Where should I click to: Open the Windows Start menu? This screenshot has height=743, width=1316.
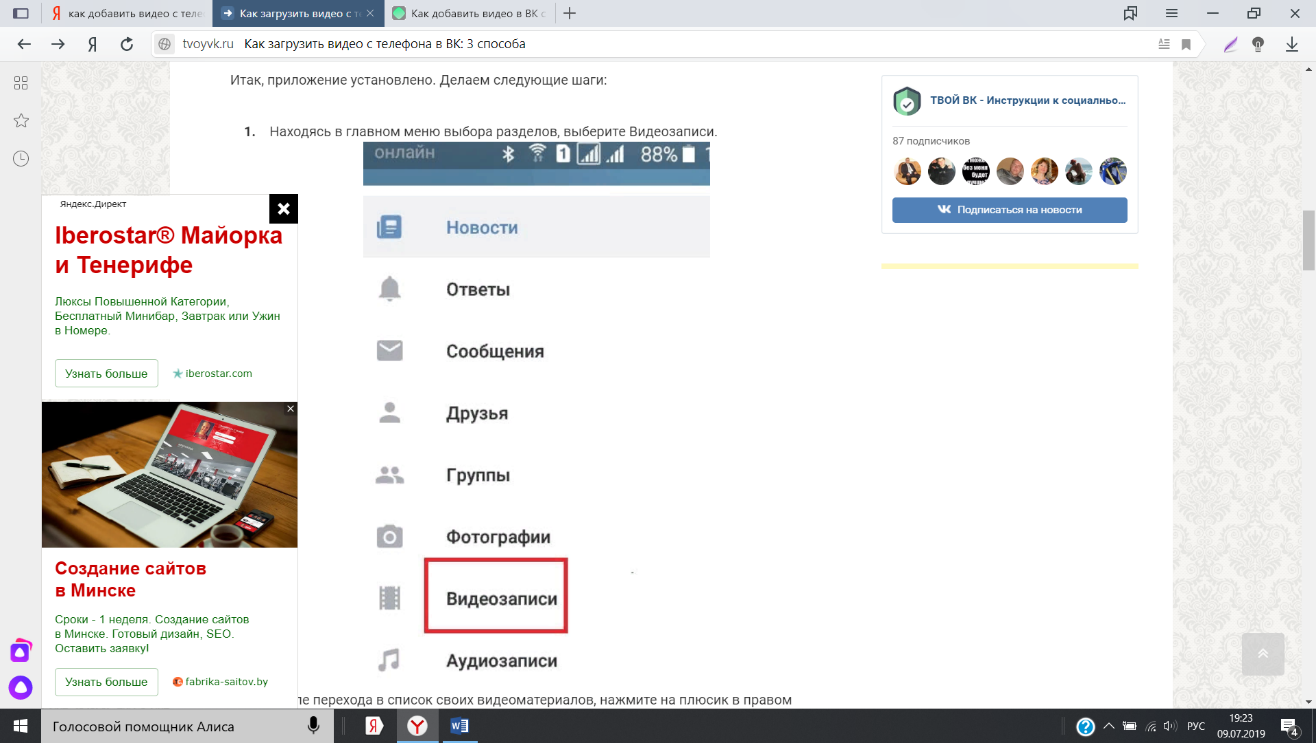coord(20,726)
